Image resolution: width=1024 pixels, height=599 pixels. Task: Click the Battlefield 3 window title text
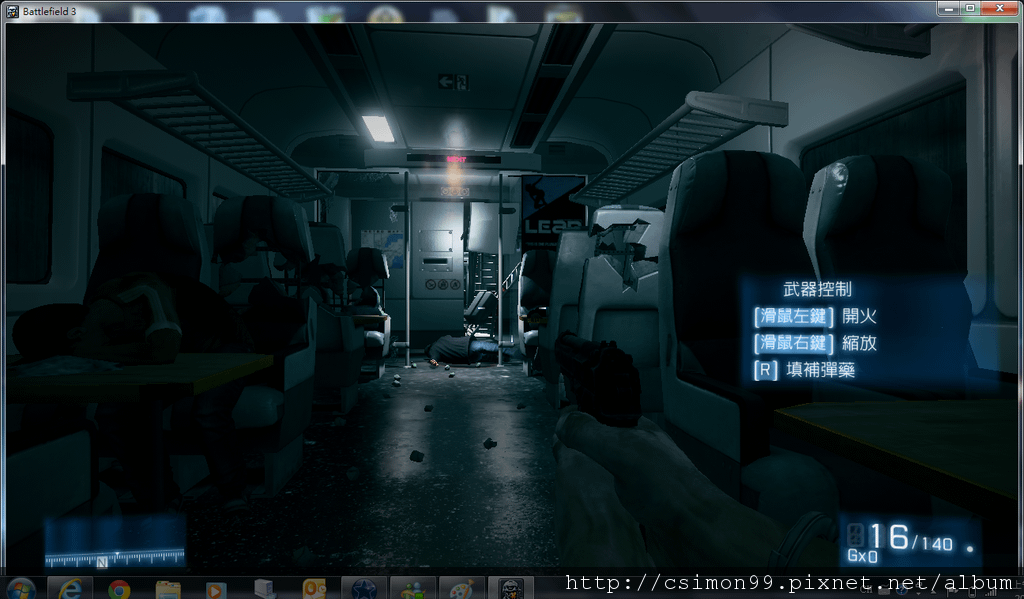pyautogui.click(x=50, y=11)
